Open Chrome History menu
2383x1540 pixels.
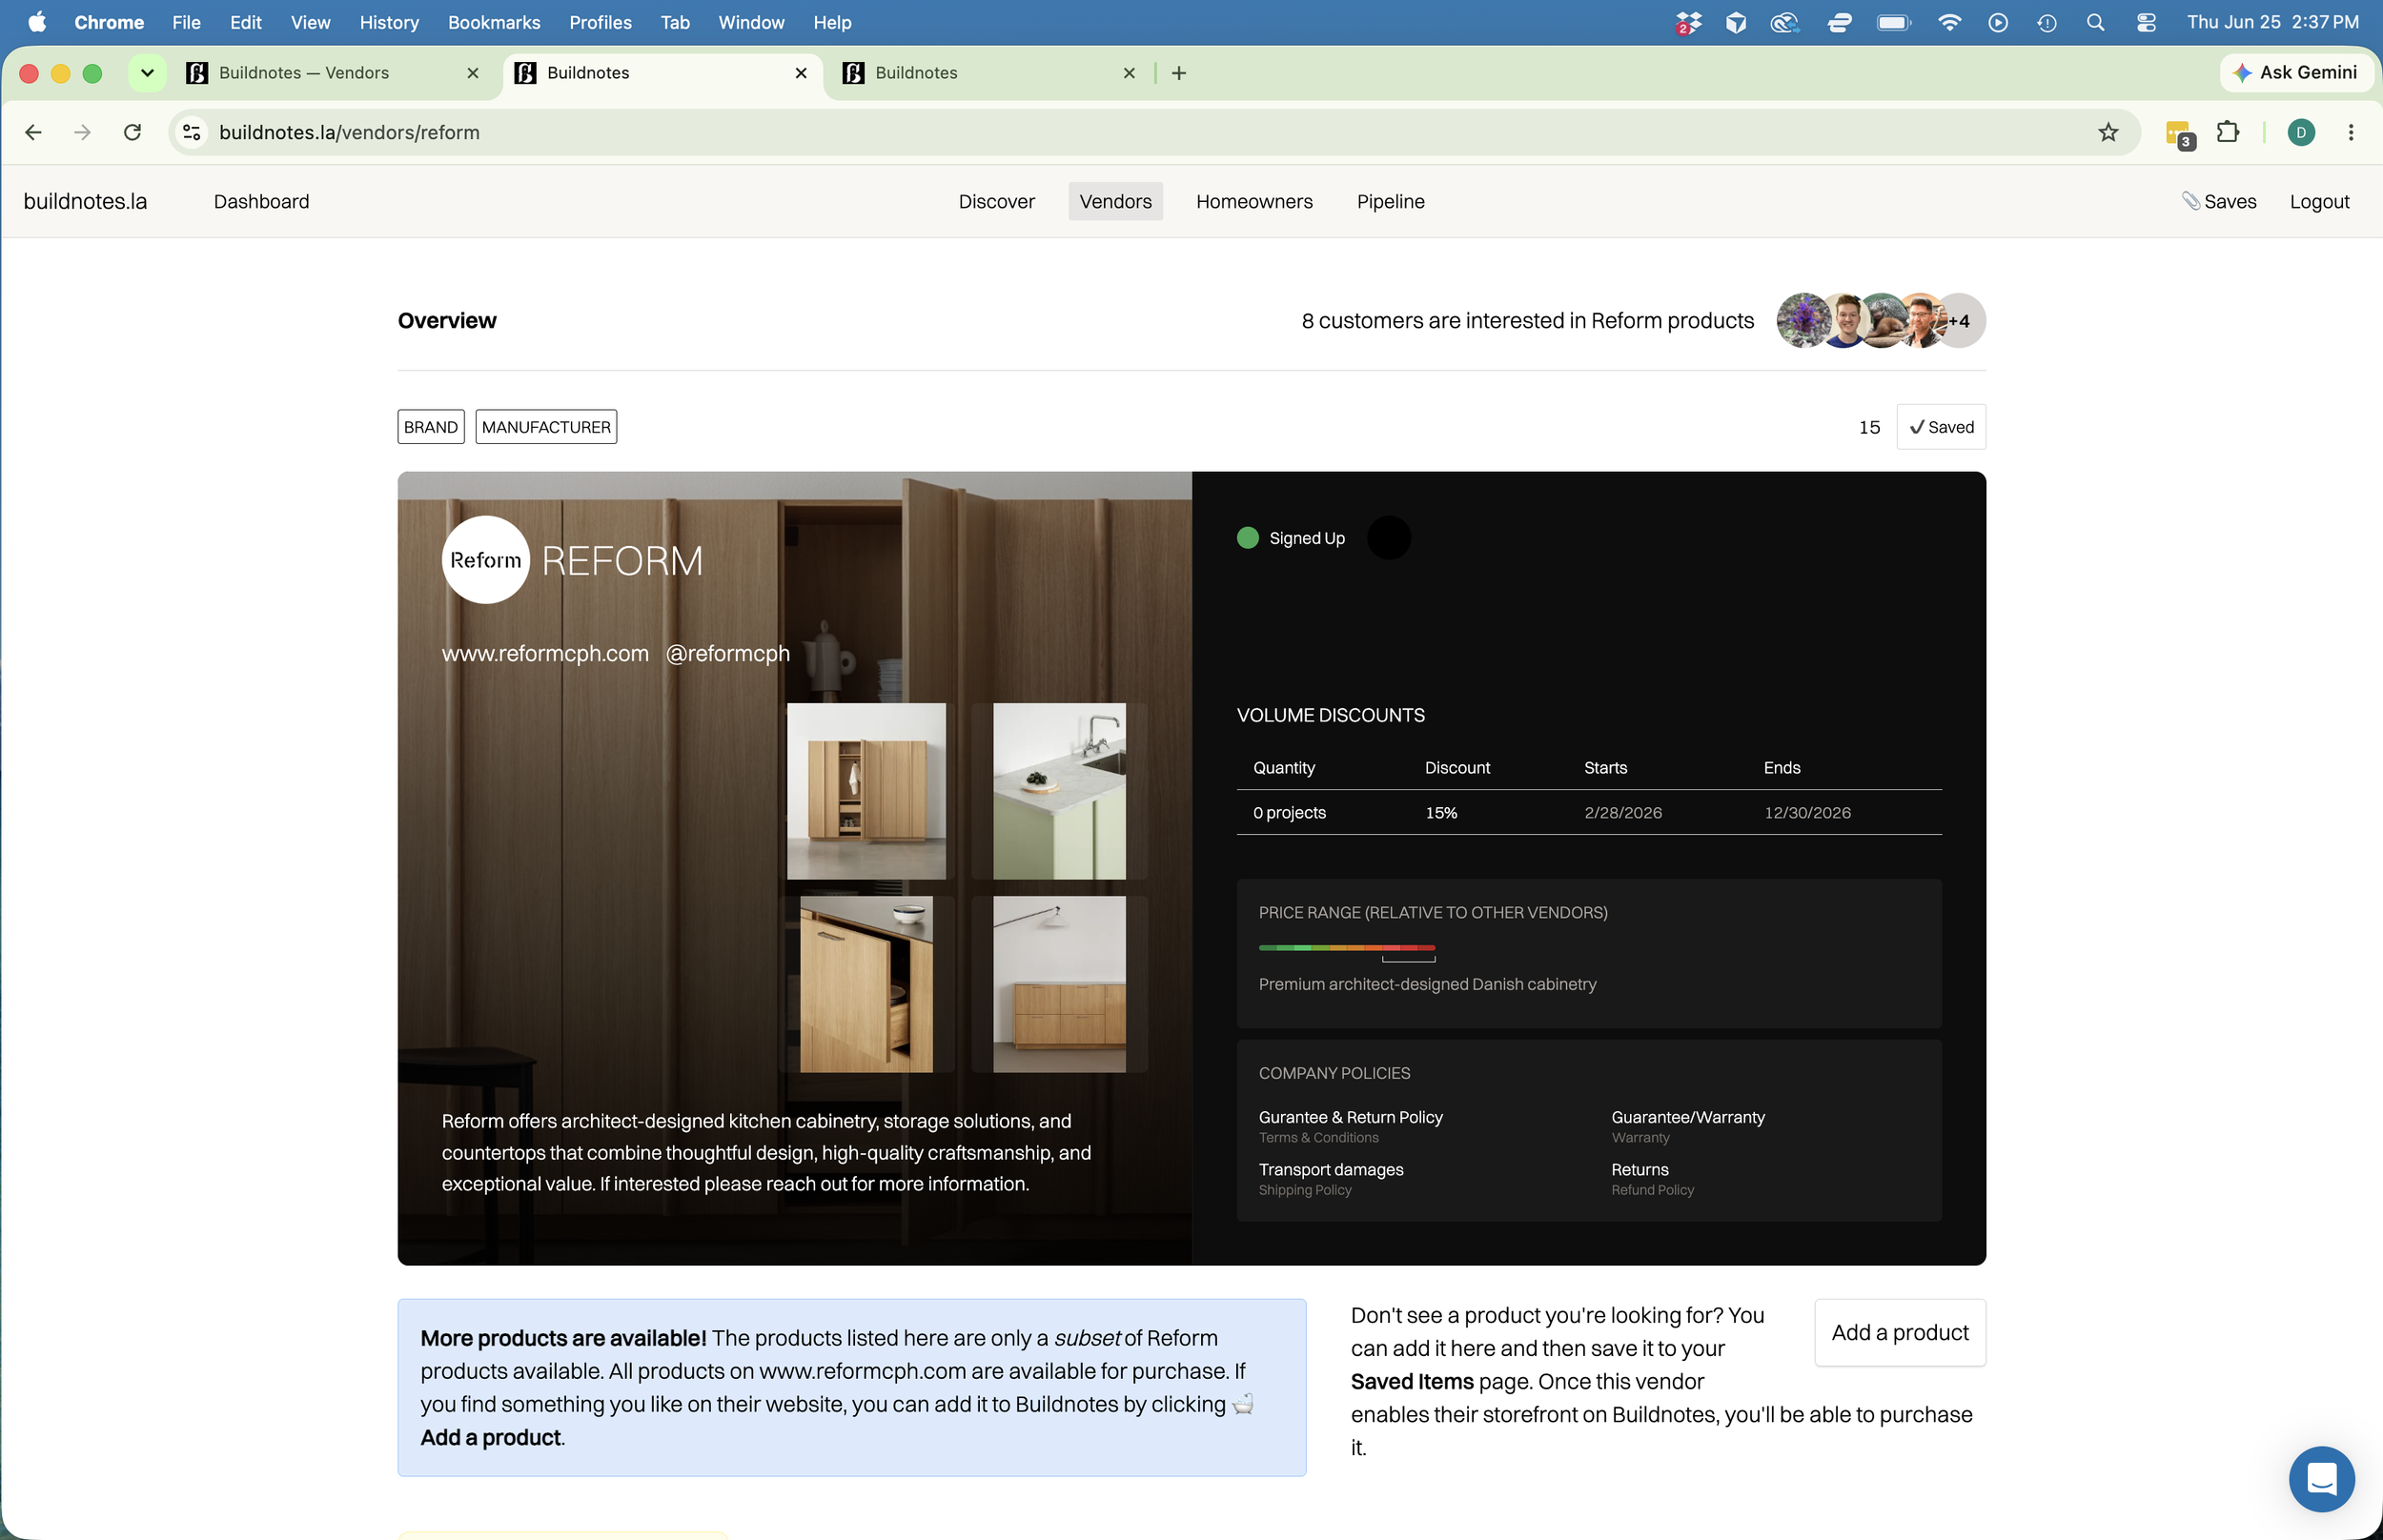[x=389, y=22]
